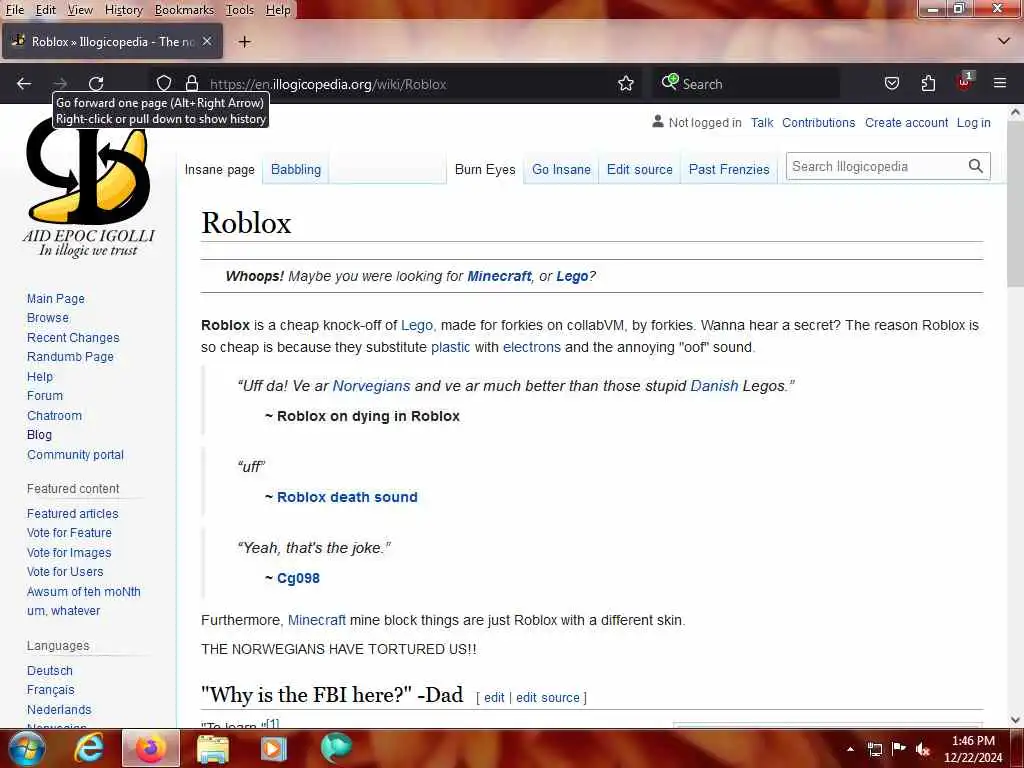This screenshot has height=768, width=1024.
Task: Click edit source beside FBI heading
Action: [x=547, y=697]
